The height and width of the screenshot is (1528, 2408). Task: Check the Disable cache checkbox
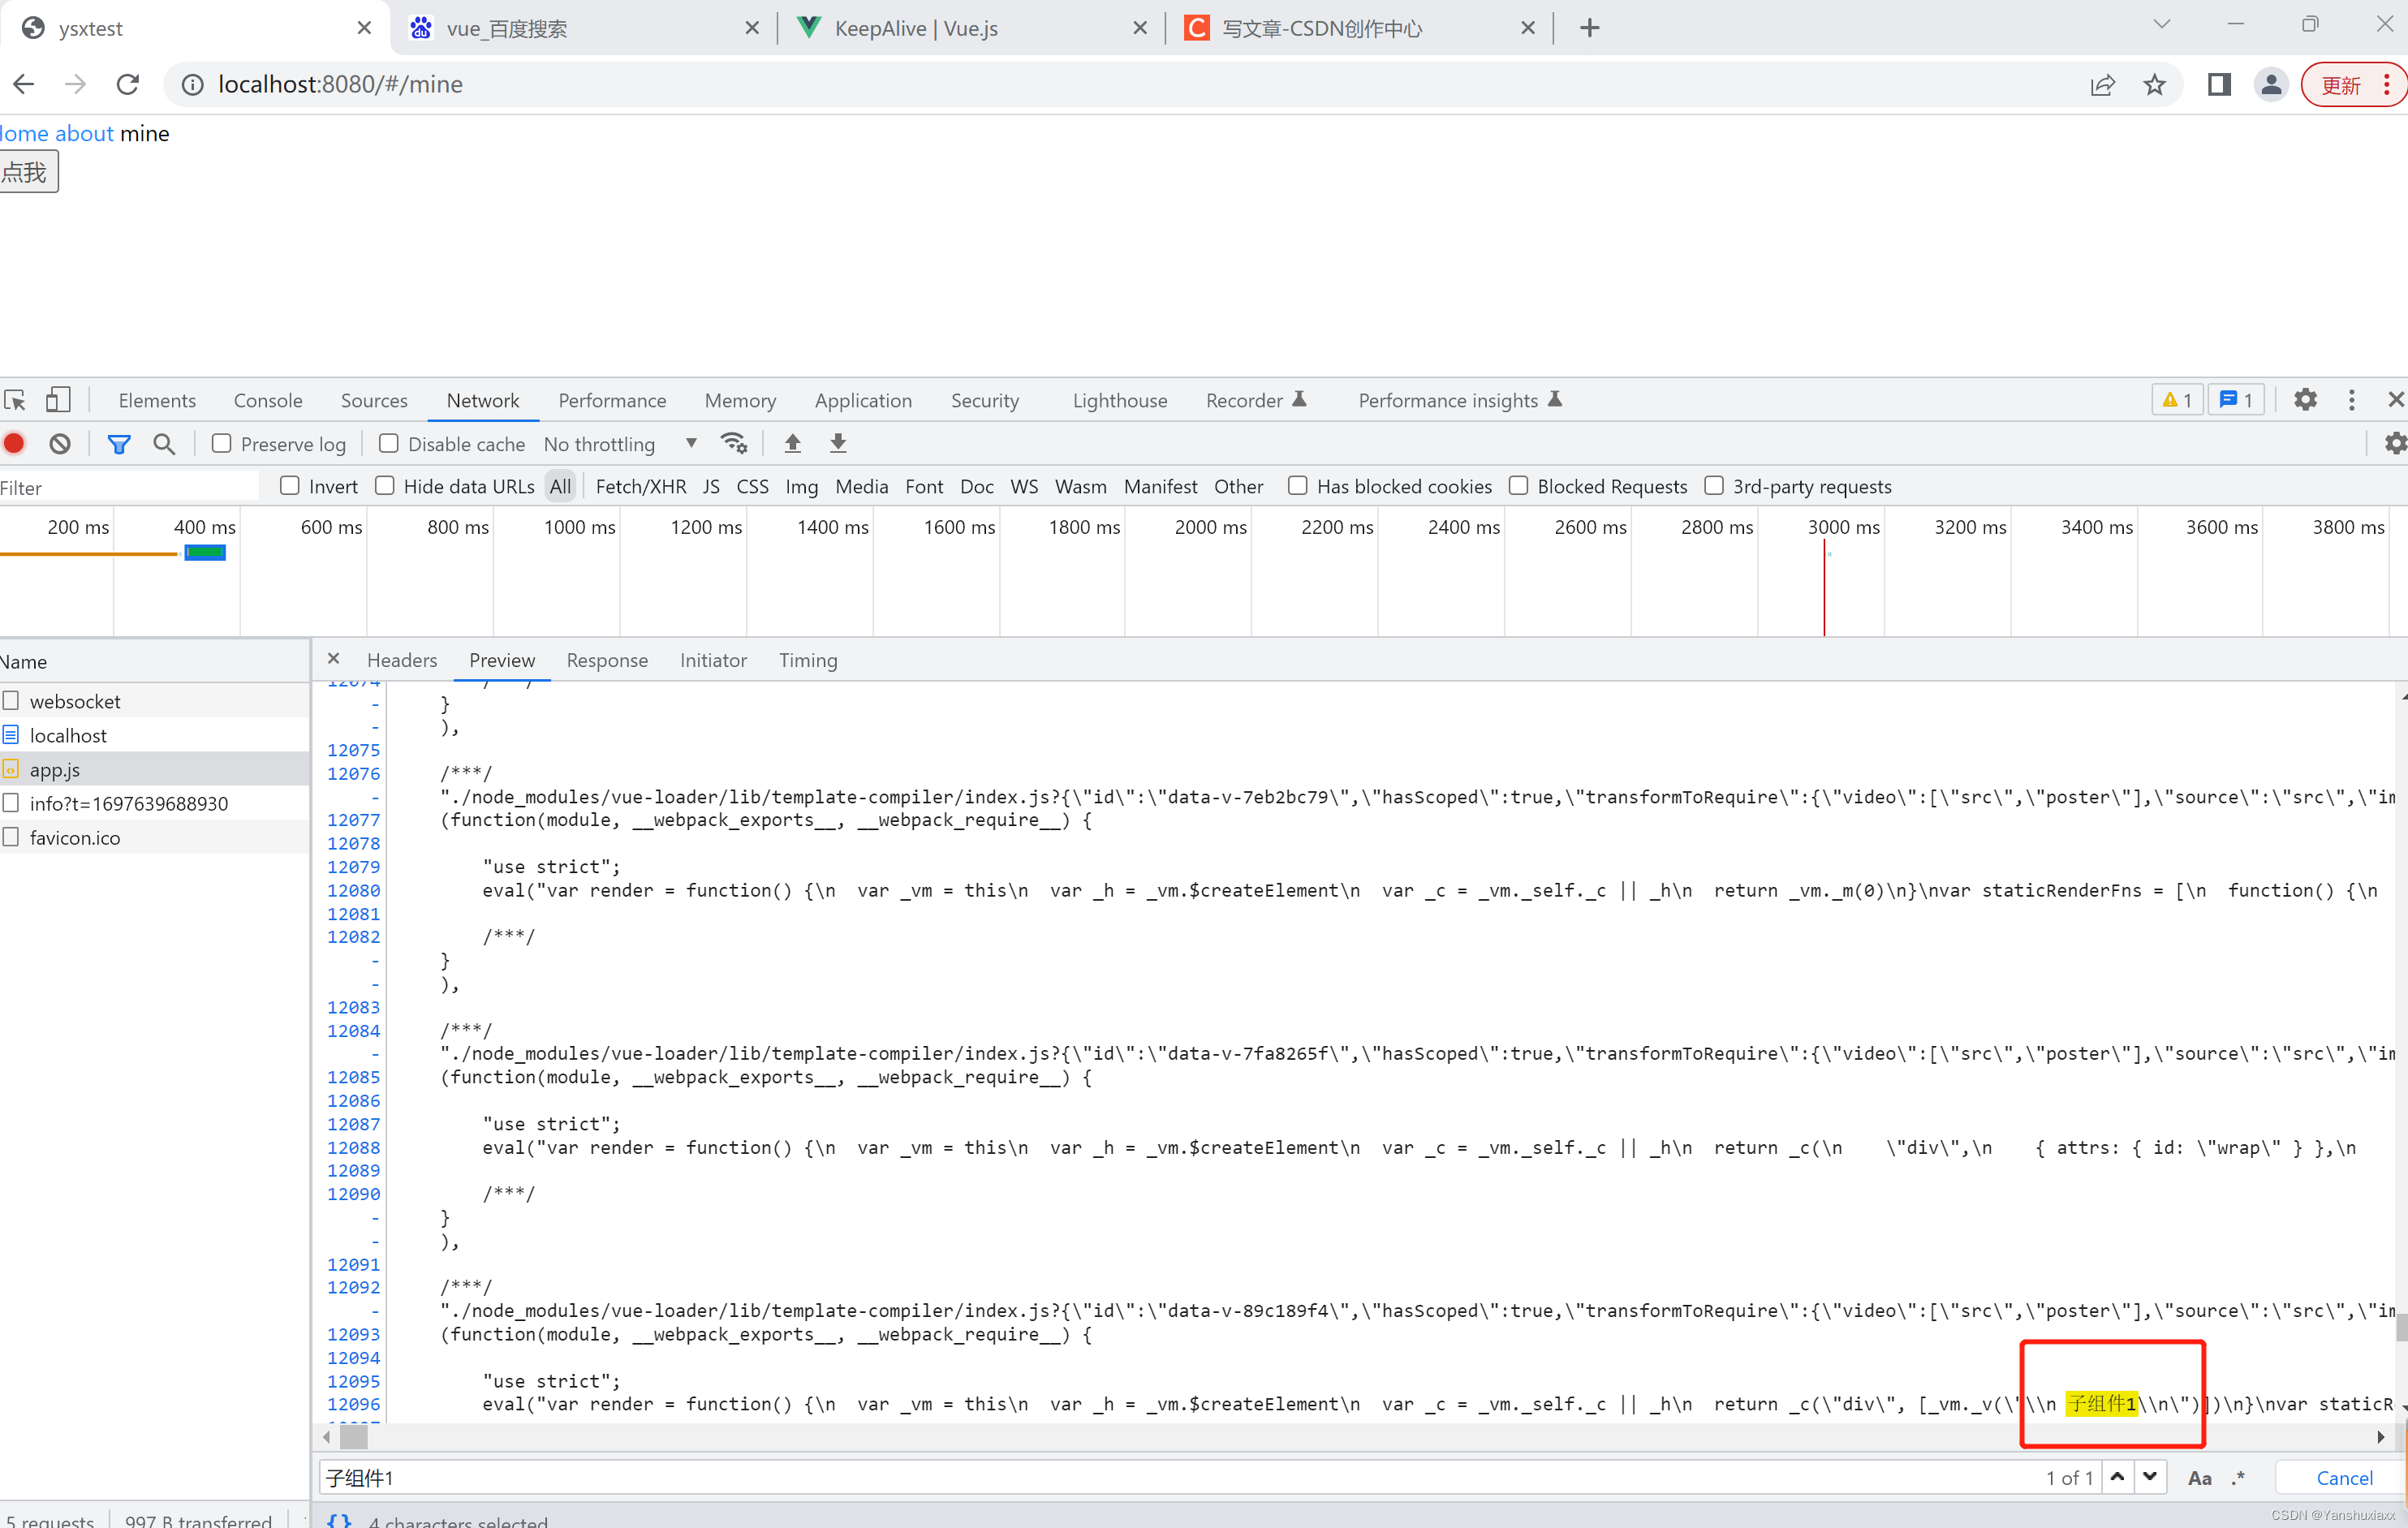[389, 443]
